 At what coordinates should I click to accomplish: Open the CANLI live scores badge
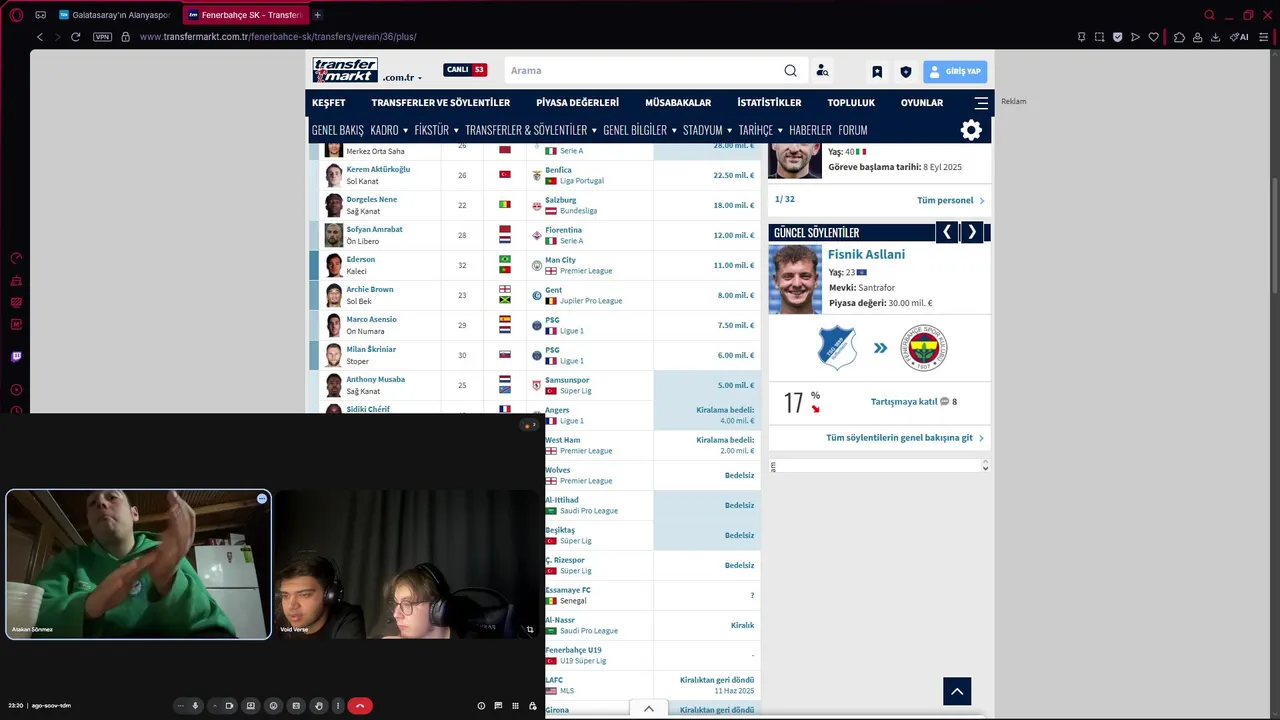(x=465, y=70)
